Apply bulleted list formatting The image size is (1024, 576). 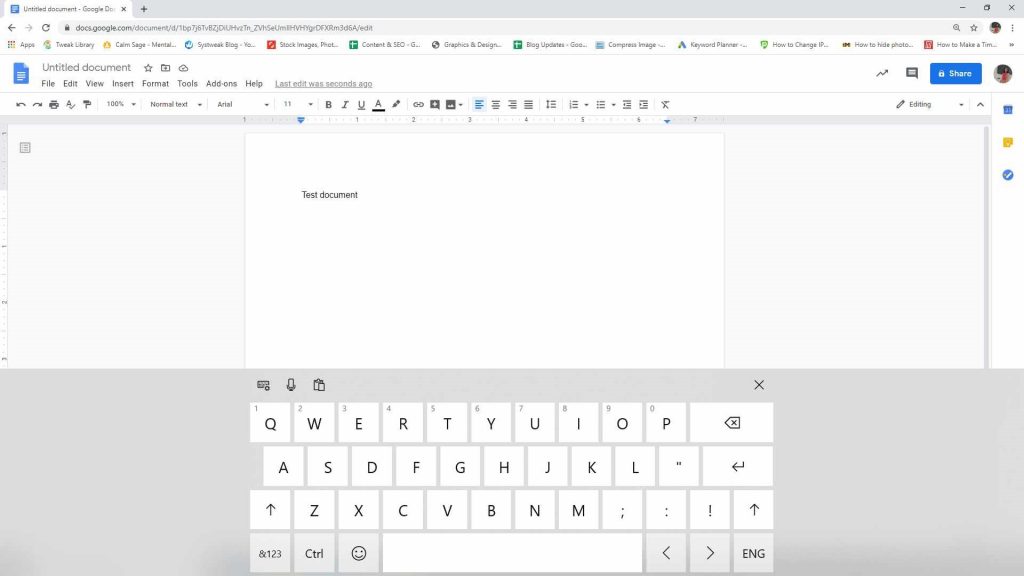pyautogui.click(x=601, y=104)
